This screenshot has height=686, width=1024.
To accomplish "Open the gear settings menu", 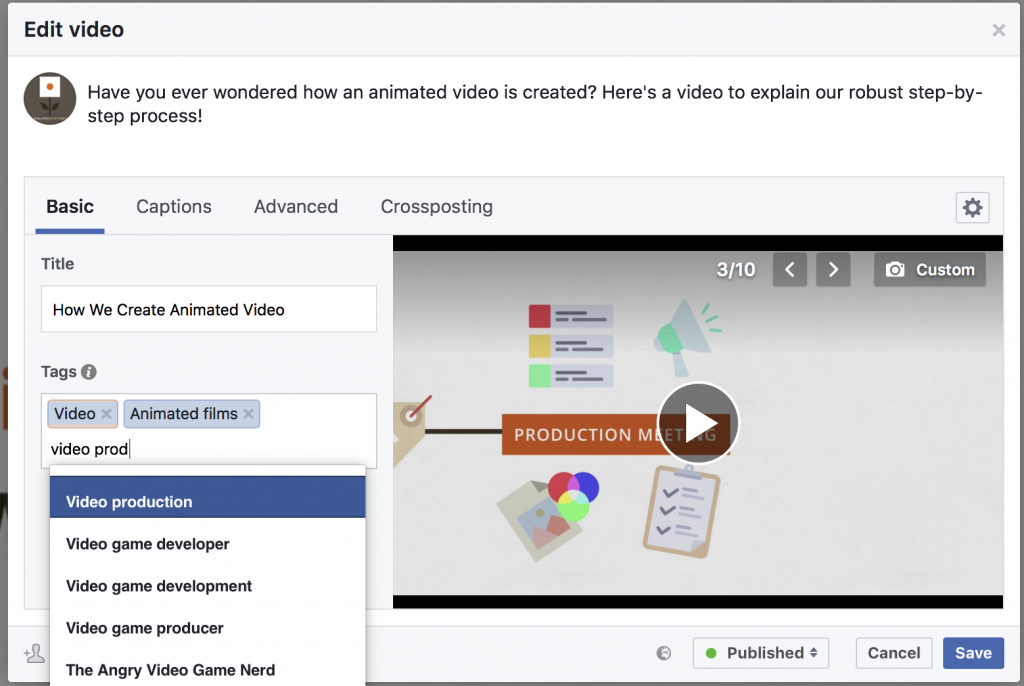I will (x=972, y=208).
